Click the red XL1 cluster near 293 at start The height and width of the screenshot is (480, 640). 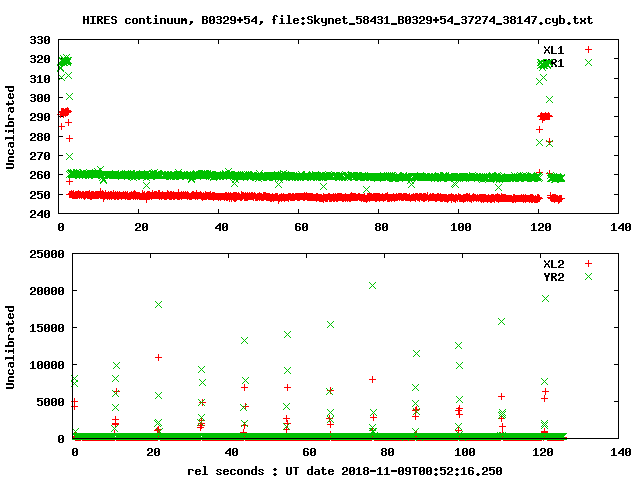click(x=64, y=112)
